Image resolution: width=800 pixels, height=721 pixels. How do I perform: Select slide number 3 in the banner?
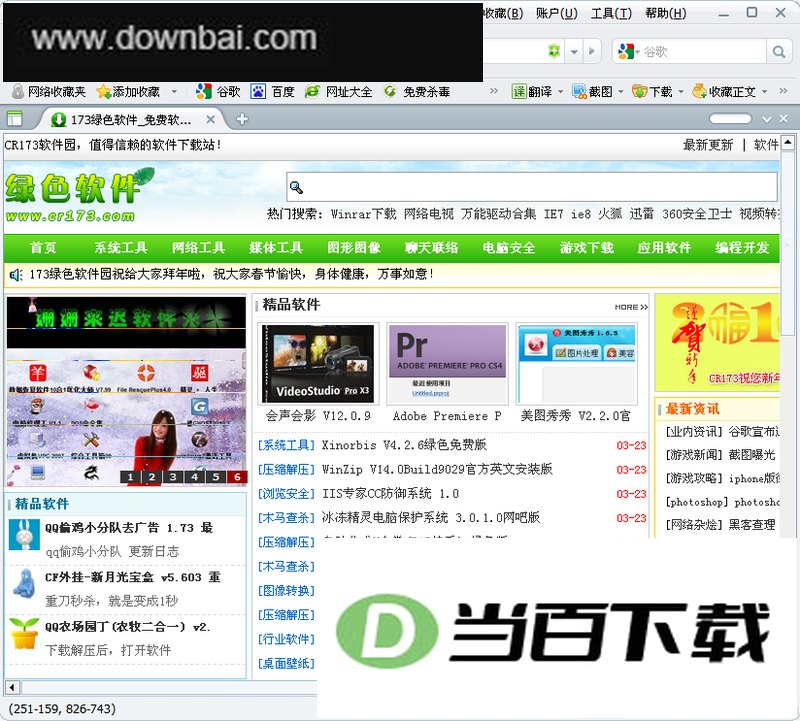click(x=173, y=477)
